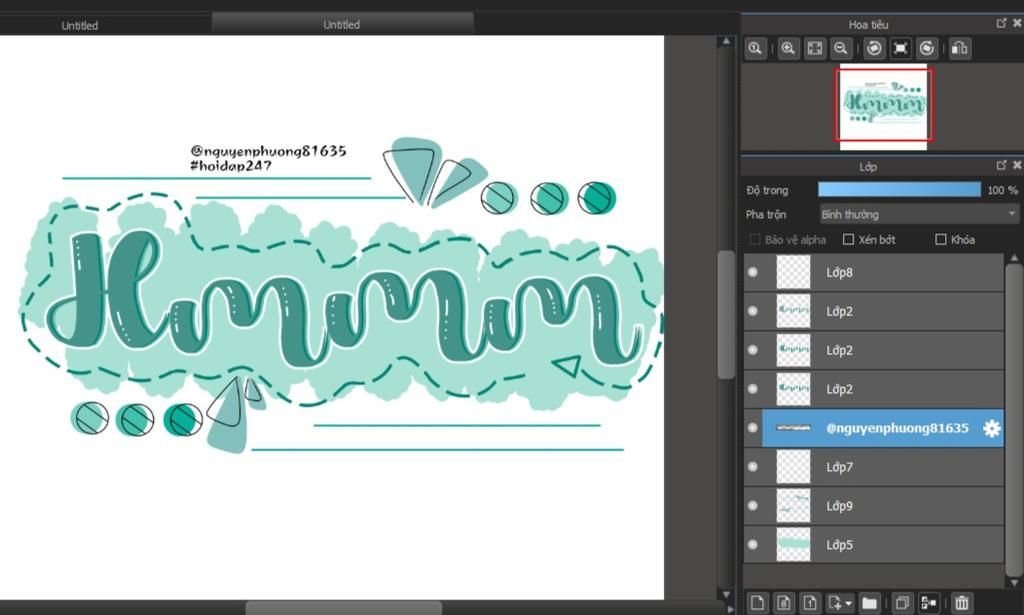Click the canvas scrollbar up arrow

click(726, 41)
